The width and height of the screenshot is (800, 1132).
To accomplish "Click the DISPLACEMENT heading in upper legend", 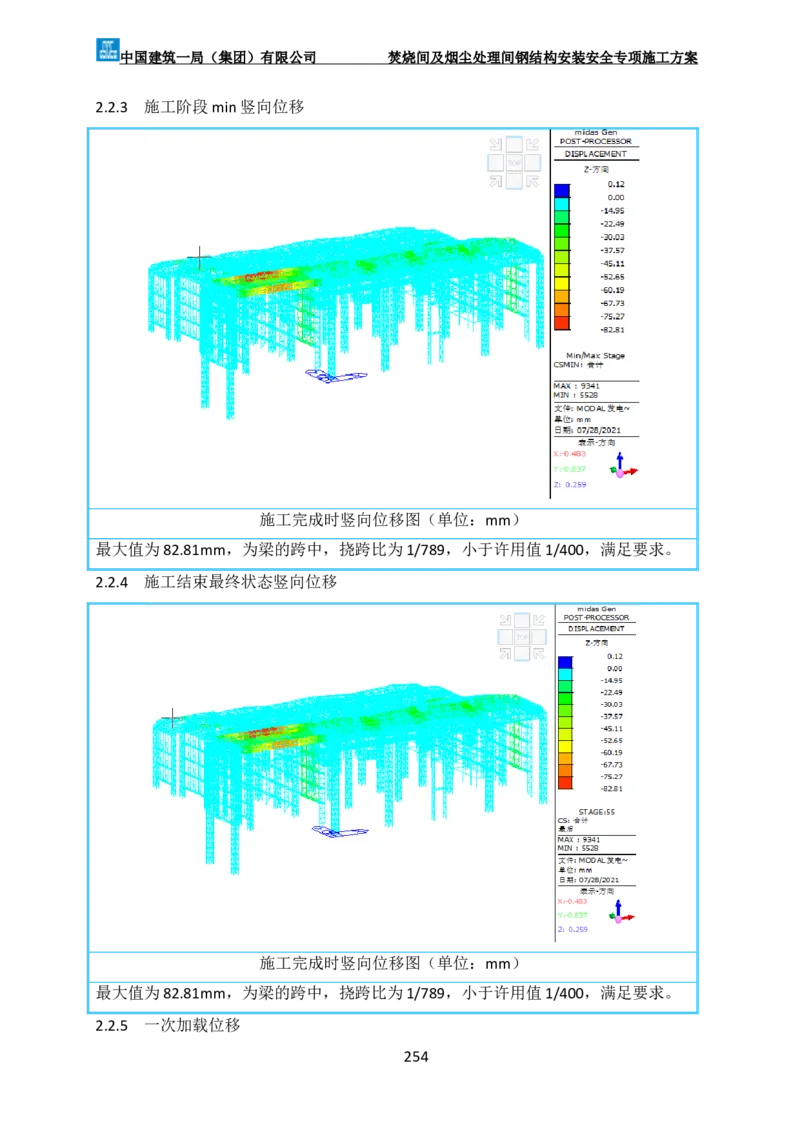I will point(596,154).
